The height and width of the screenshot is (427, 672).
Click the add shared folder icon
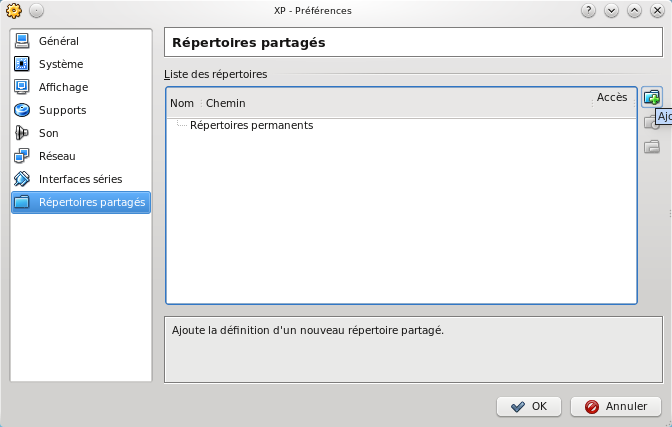pyautogui.click(x=652, y=97)
